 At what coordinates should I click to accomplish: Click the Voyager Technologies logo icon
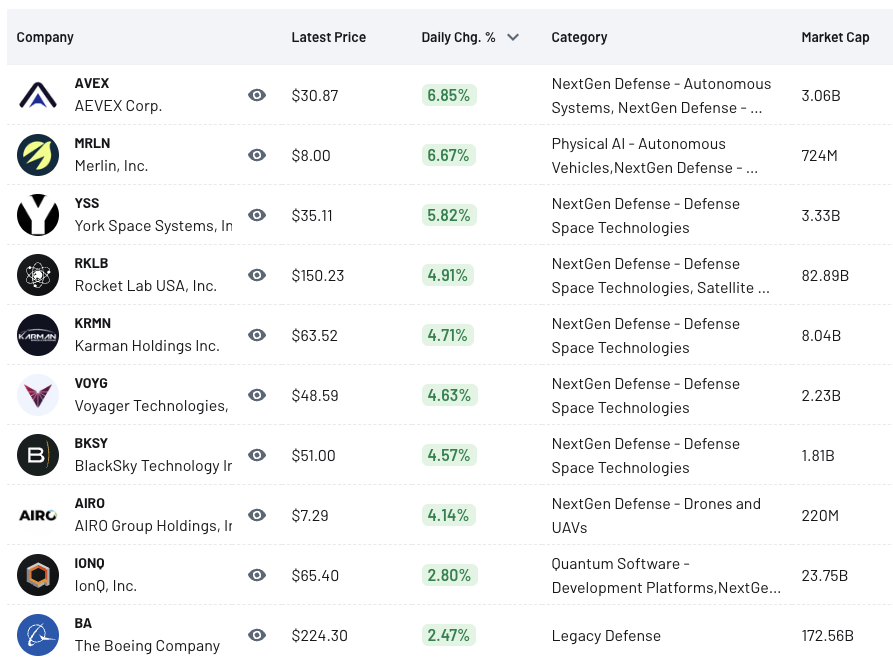38,395
